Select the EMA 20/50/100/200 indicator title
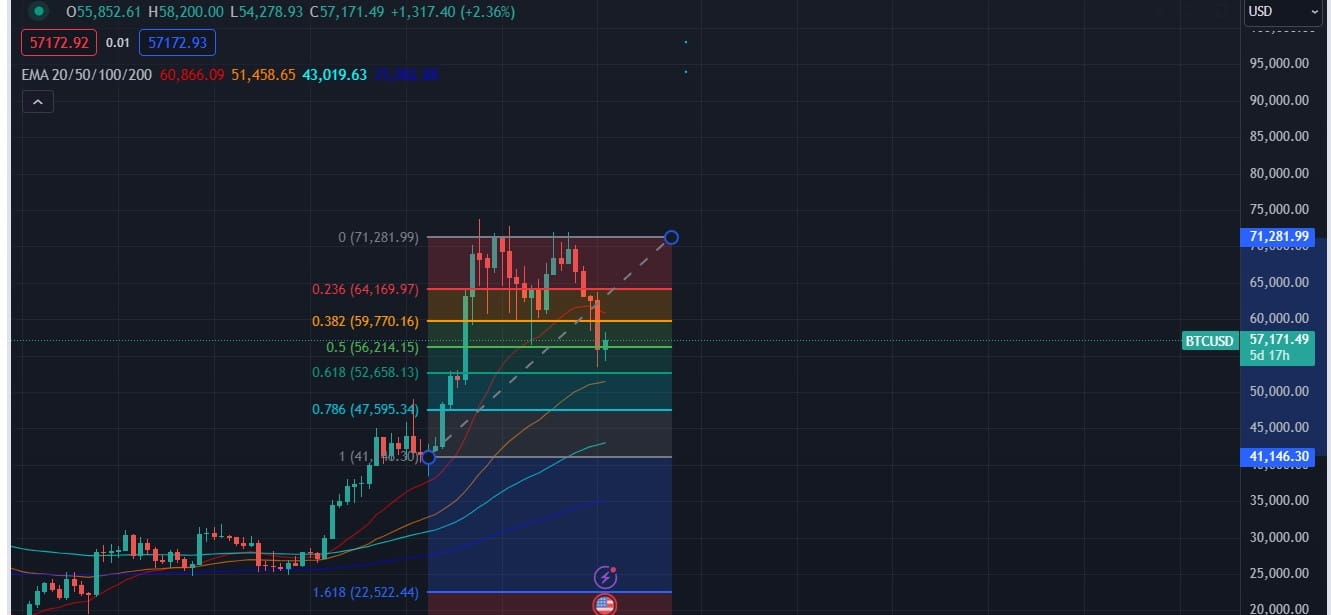The image size is (1331, 615). [85, 75]
